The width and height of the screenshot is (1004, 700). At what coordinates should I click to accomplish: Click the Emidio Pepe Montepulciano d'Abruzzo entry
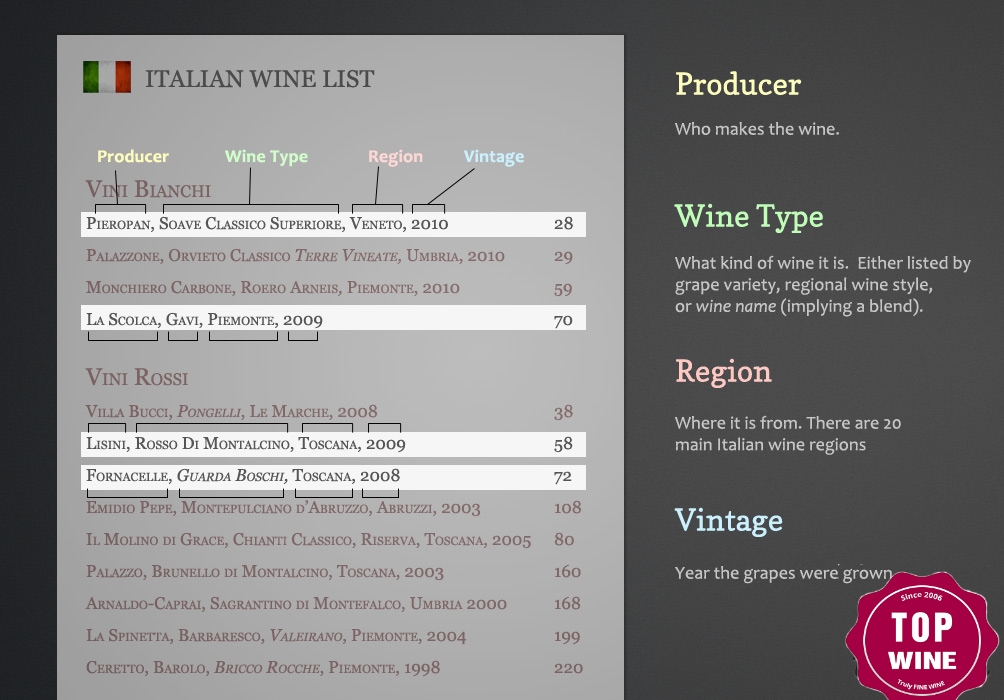pos(283,508)
